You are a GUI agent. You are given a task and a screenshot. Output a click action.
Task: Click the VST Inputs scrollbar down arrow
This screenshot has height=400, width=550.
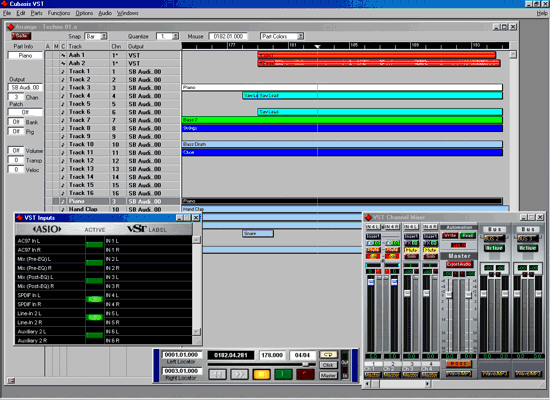pyautogui.click(x=196, y=332)
